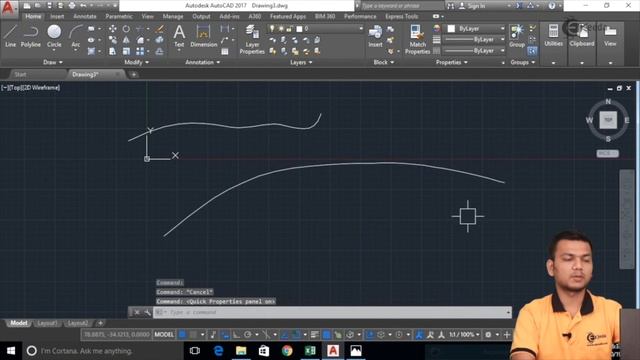Click the AutoCAD application menu logo
640x360 pixels.
8,8
